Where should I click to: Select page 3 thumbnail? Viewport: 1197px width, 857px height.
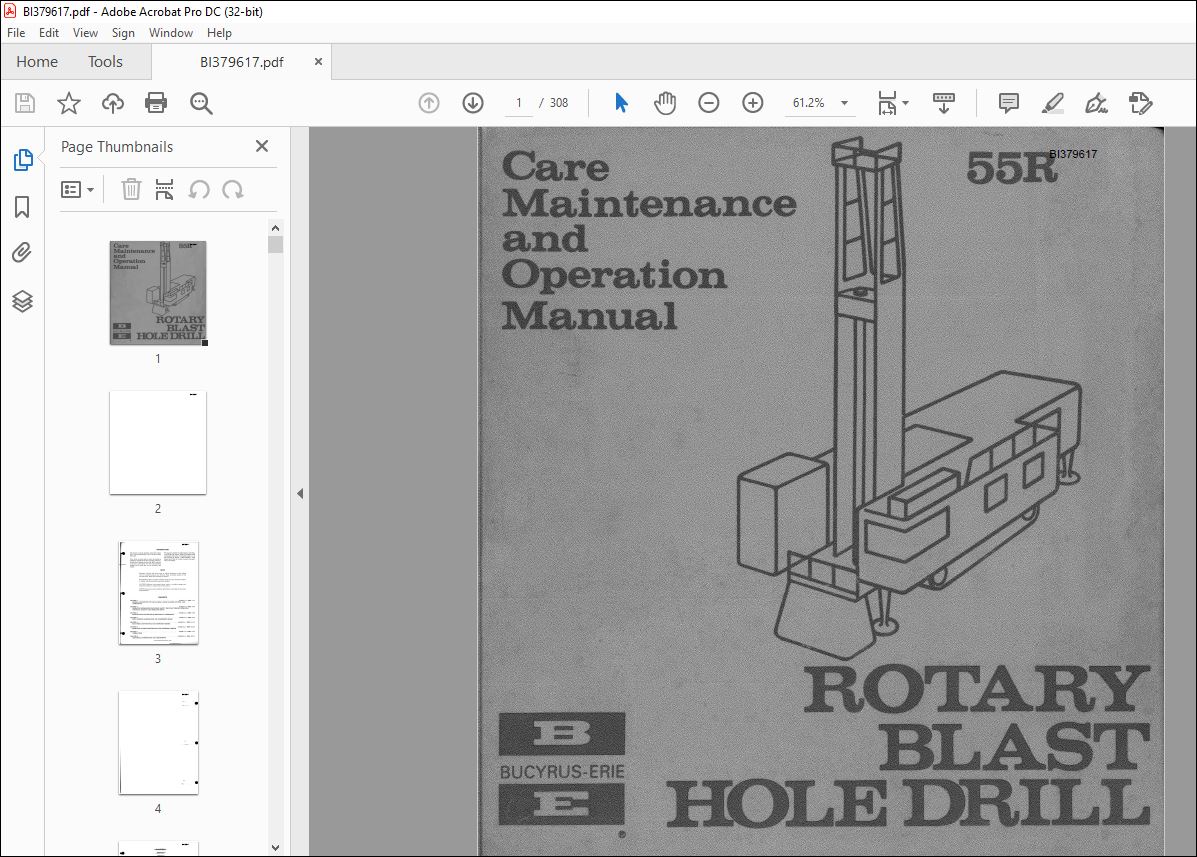pyautogui.click(x=159, y=593)
